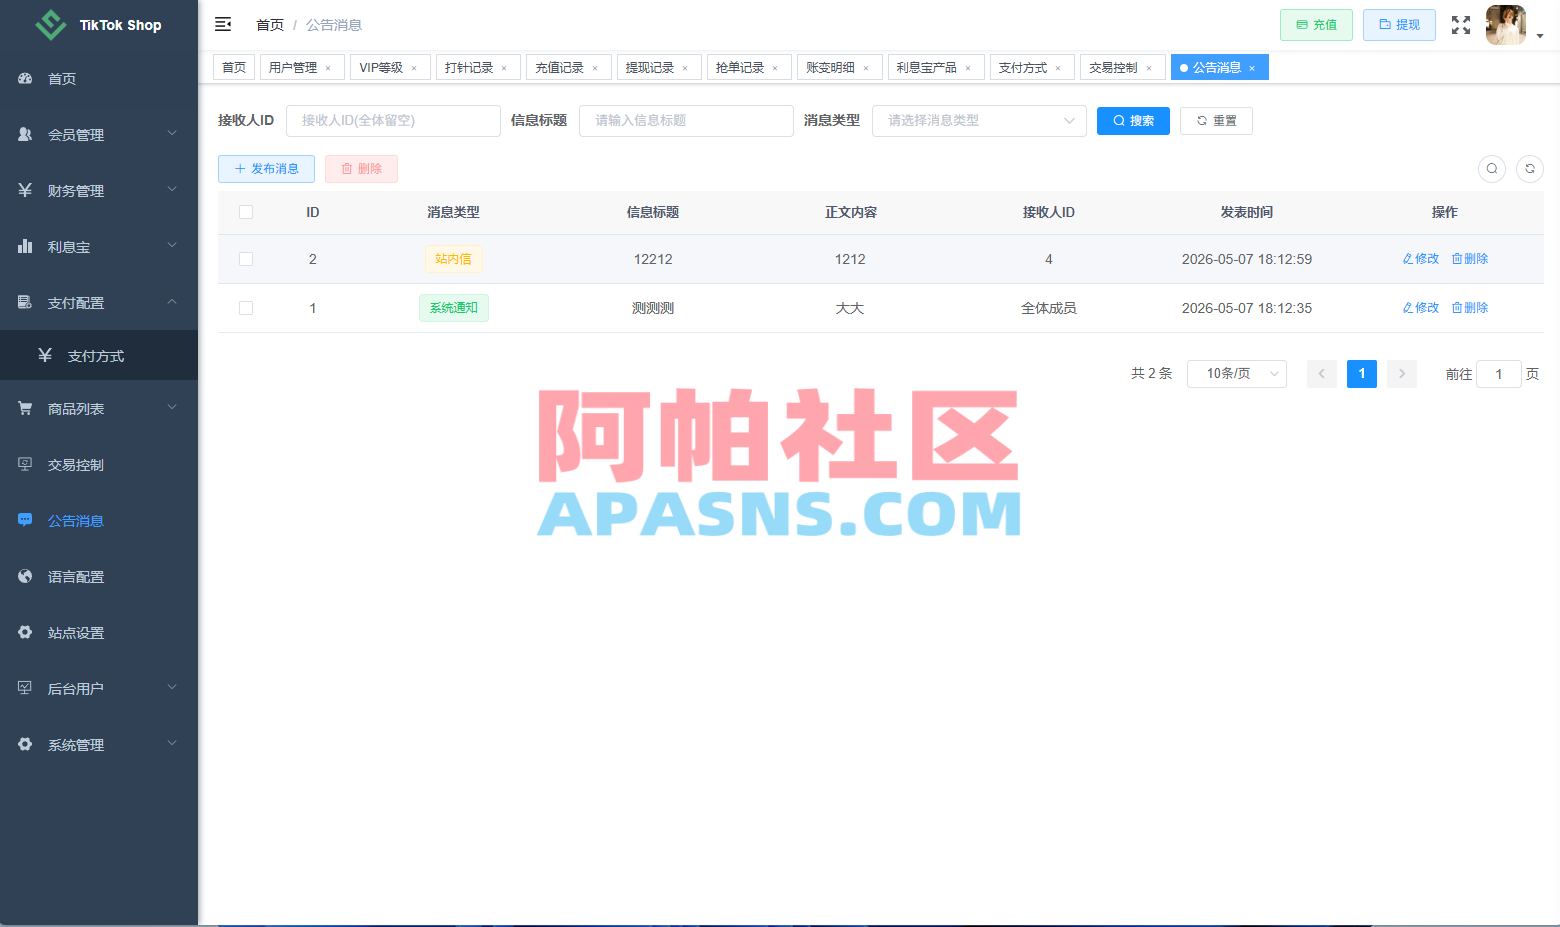
Task: Open 站点设置 in the sidebar
Action: (x=99, y=633)
